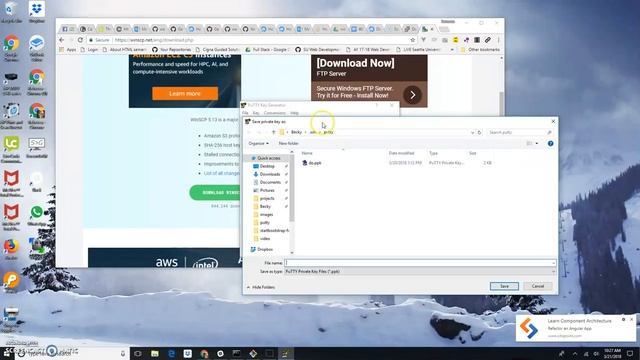This screenshot has height=360, width=640.
Task: Sort files by the Type column
Action: click(x=433, y=153)
